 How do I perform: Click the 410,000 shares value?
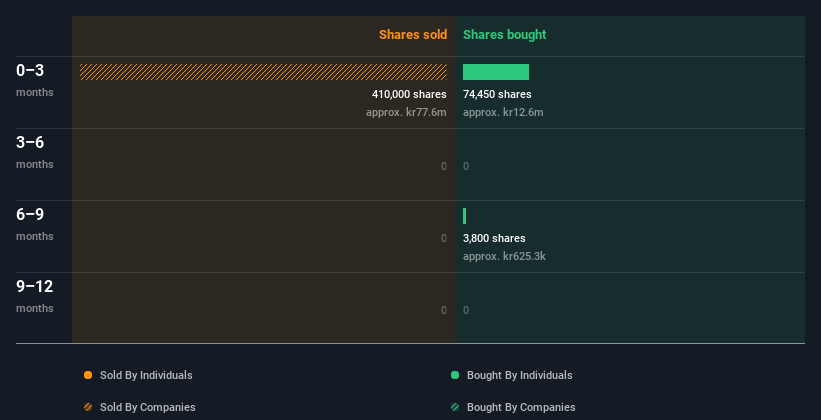pos(409,94)
